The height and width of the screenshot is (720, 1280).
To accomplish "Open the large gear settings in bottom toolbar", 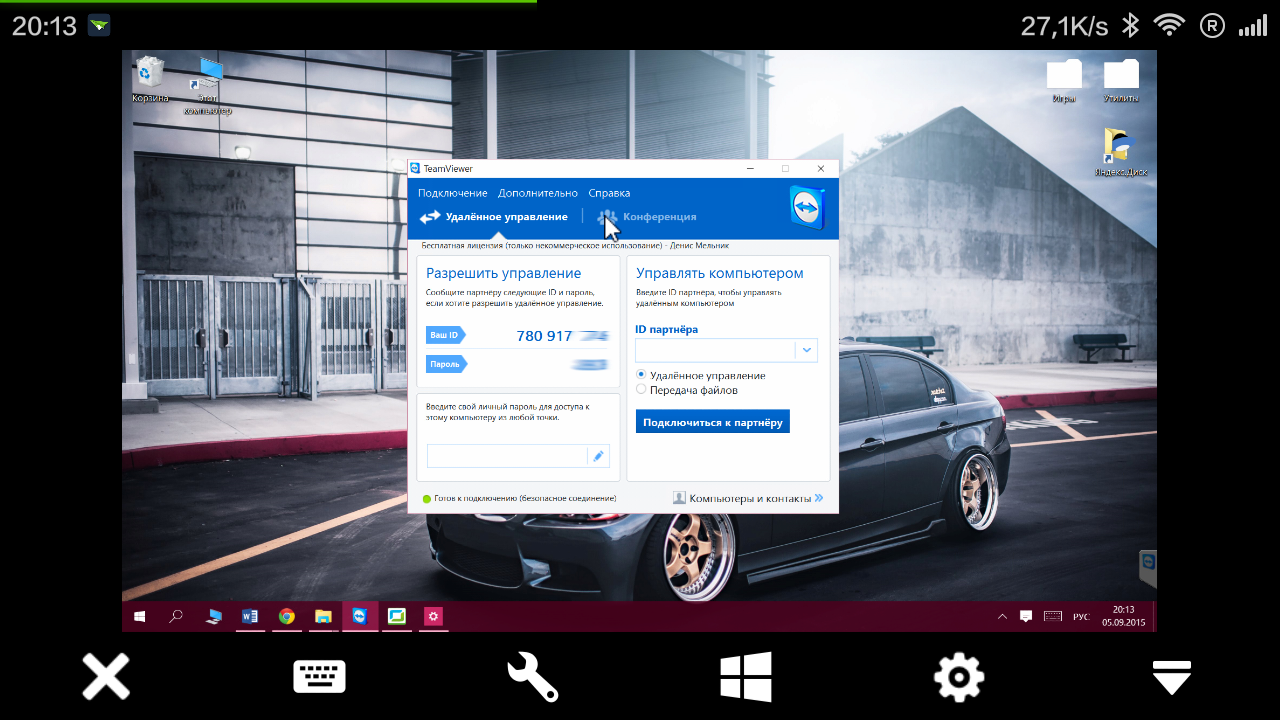I will click(959, 677).
